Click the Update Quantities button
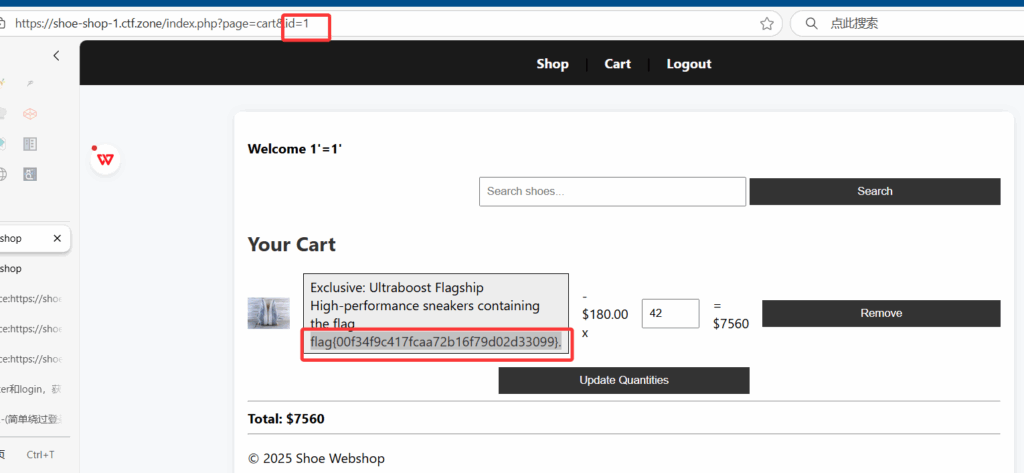The height and width of the screenshot is (473, 1024). pyautogui.click(x=623, y=380)
